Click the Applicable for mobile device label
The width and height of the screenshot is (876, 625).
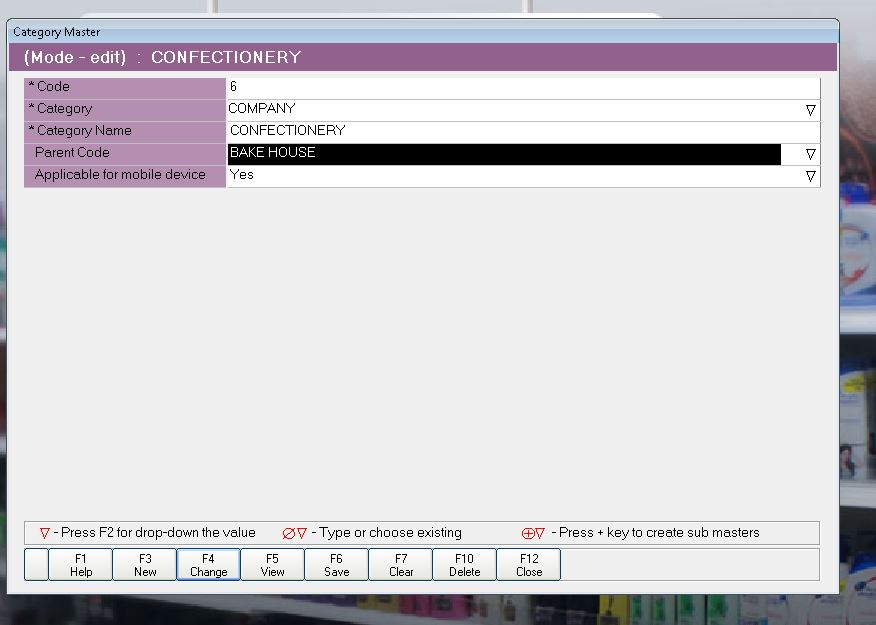coord(120,175)
